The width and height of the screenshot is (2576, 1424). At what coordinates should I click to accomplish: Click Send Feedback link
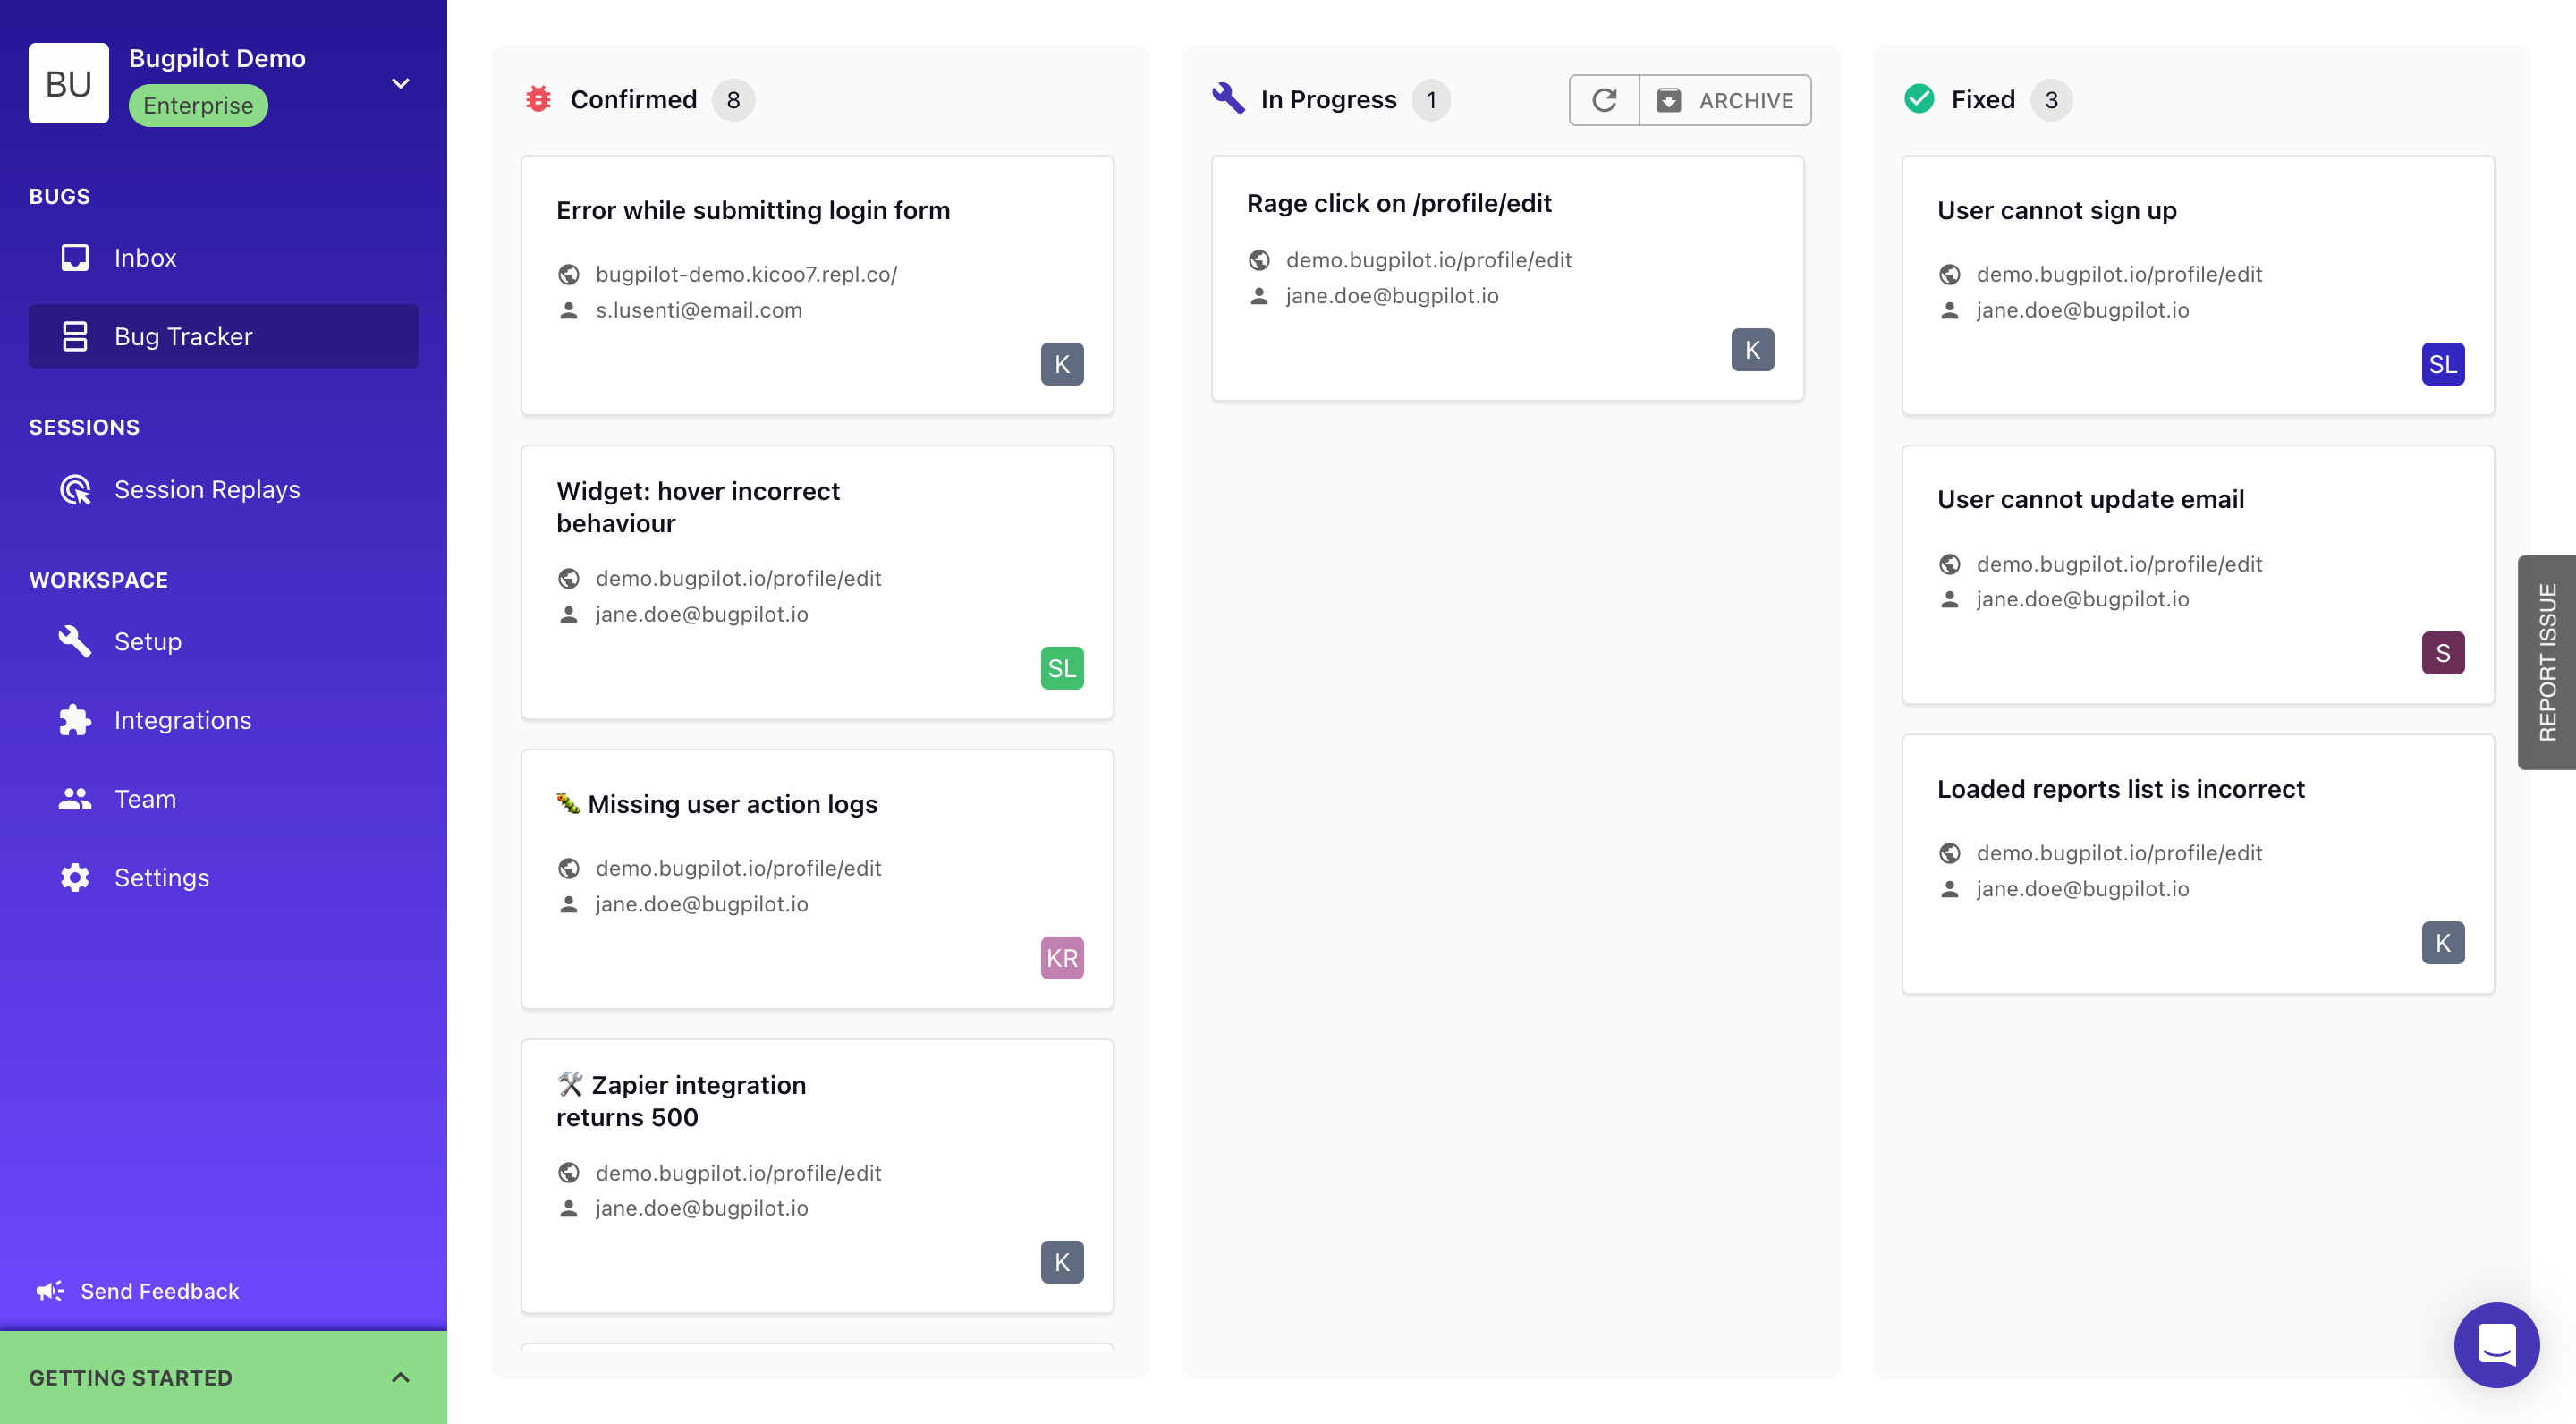(x=159, y=1291)
